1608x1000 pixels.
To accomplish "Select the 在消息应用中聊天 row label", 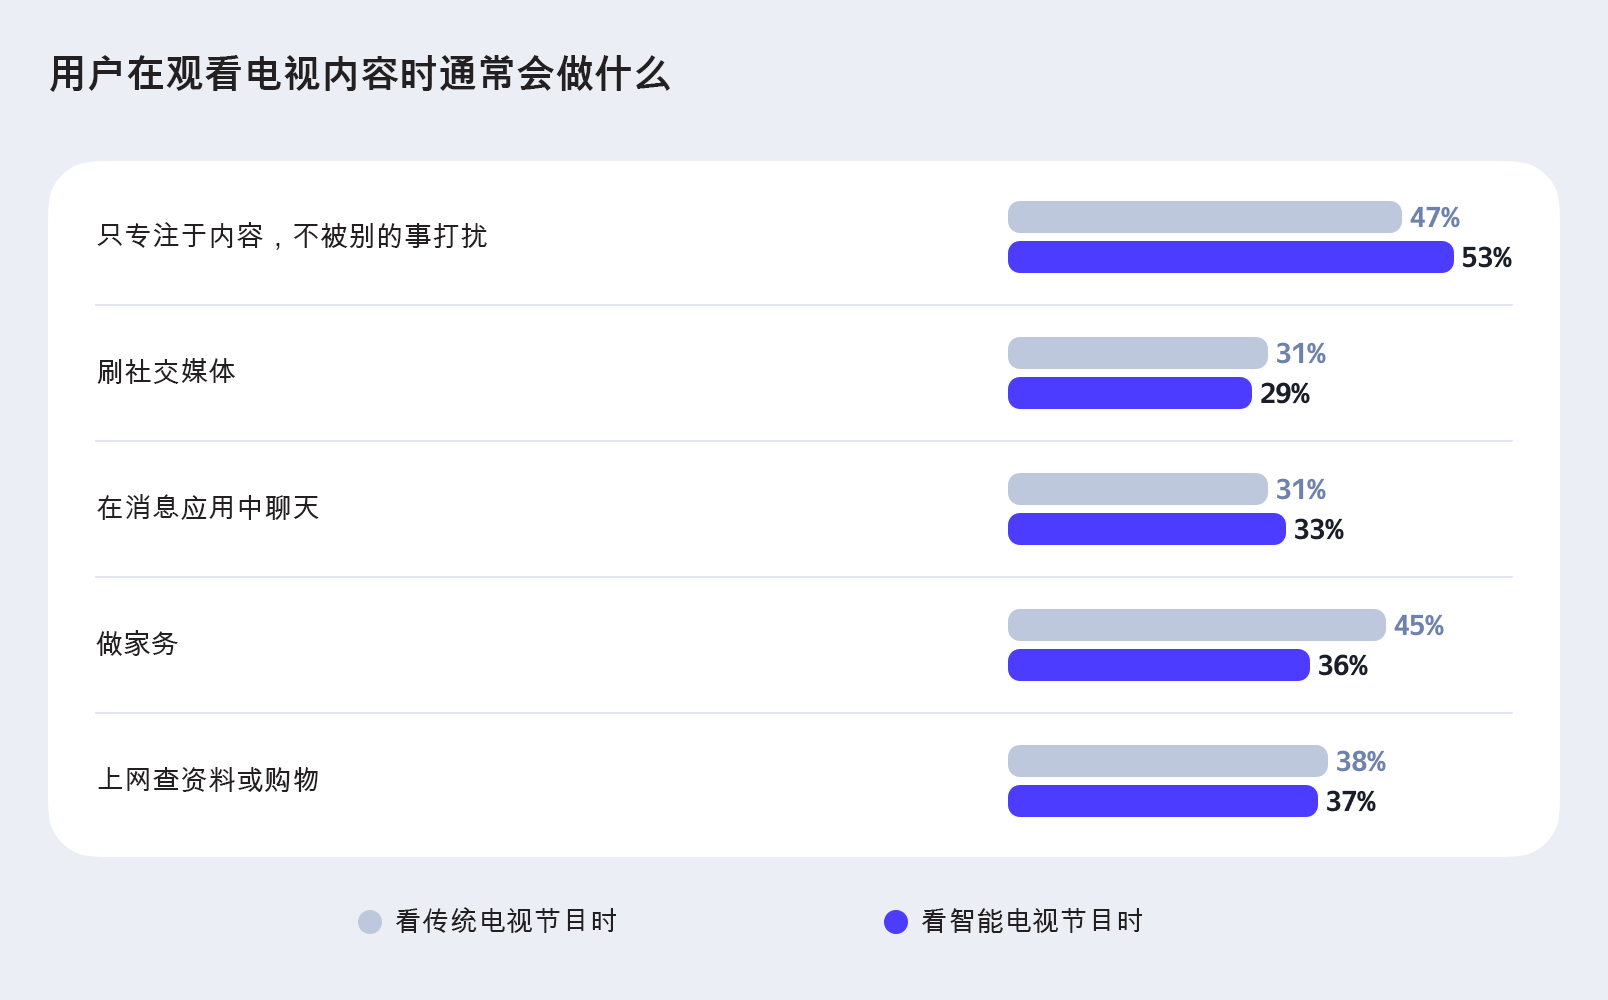I will point(208,508).
